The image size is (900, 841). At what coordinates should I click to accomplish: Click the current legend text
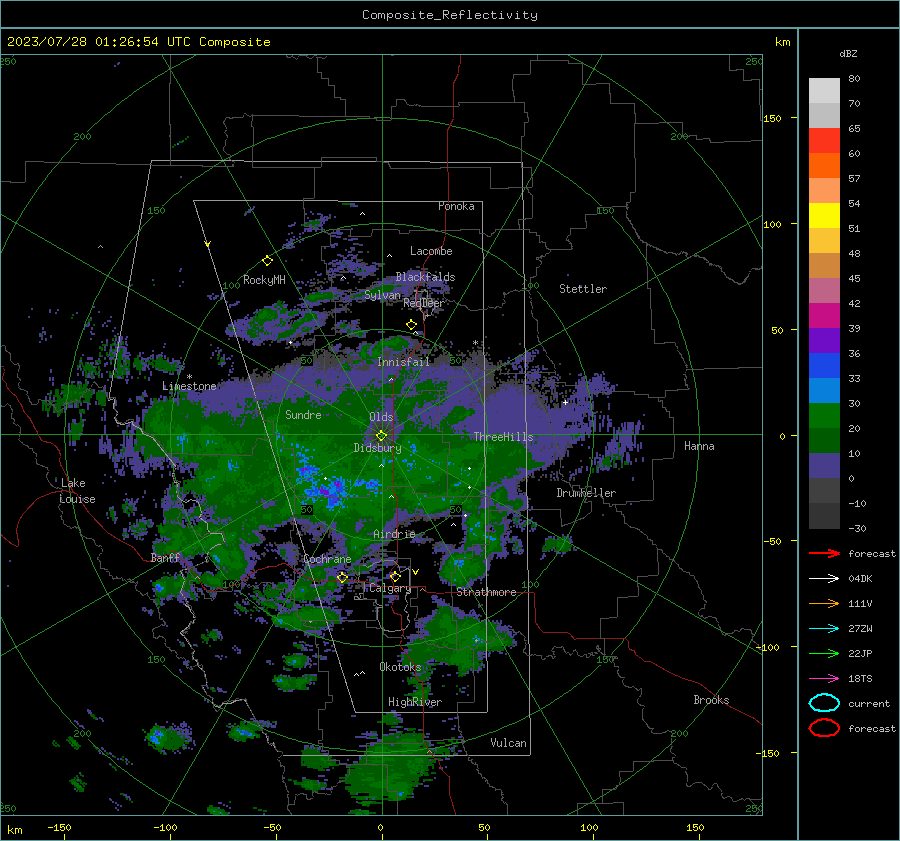click(x=869, y=703)
